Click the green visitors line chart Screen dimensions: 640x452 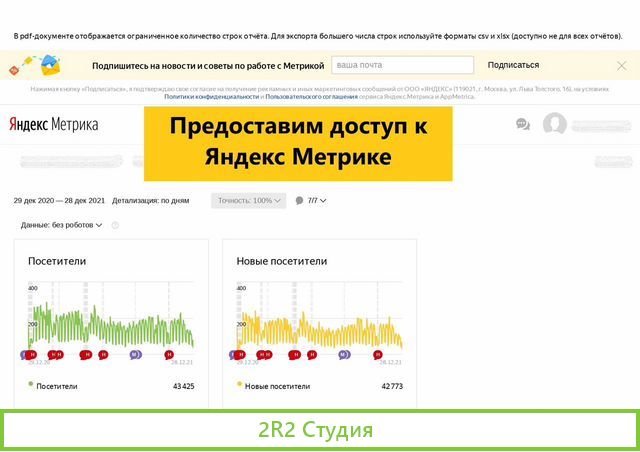coord(111,327)
